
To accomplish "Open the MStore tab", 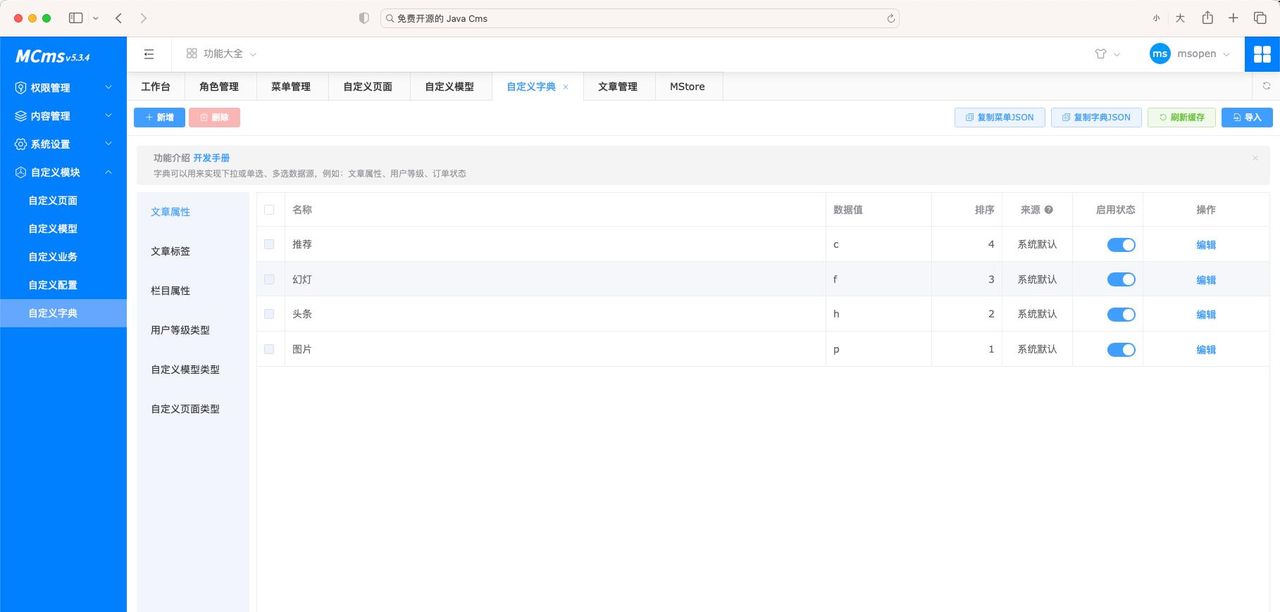I will tap(687, 86).
